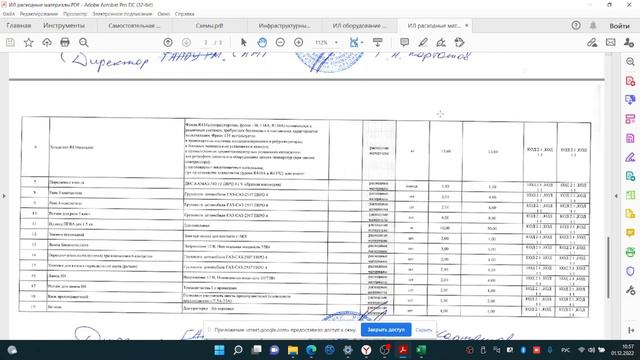Open the Справка menu
The image size is (640, 360).
click(x=184, y=14)
